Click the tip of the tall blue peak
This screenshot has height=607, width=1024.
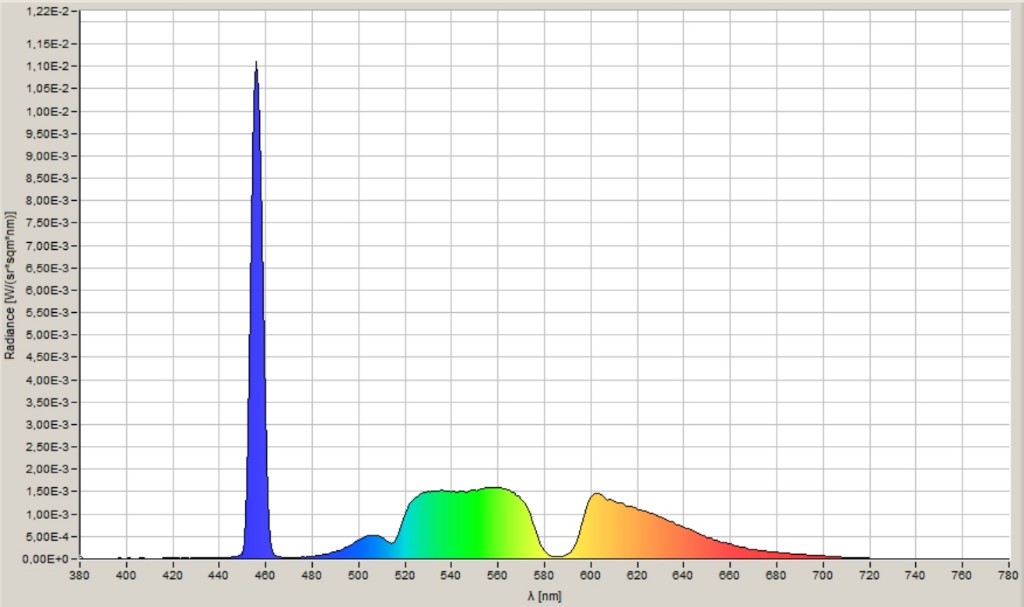(256, 65)
